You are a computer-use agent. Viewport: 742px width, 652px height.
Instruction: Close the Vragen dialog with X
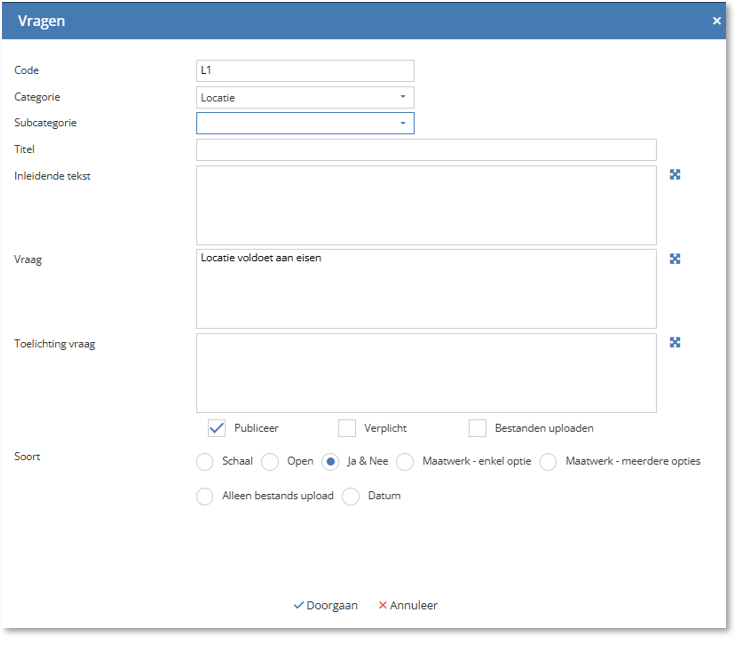click(x=716, y=21)
